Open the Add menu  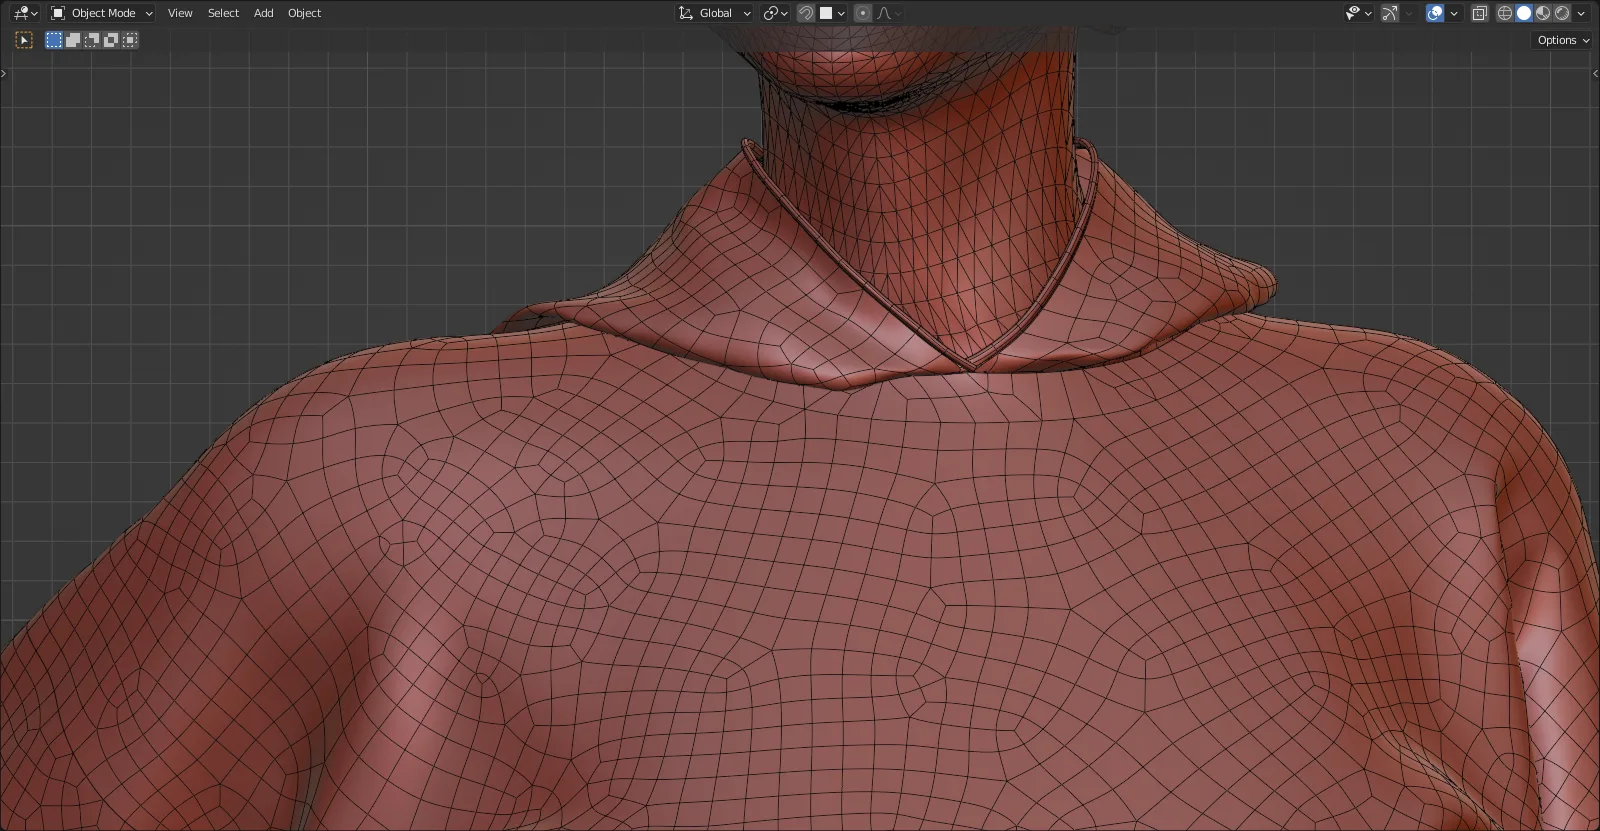coord(263,13)
